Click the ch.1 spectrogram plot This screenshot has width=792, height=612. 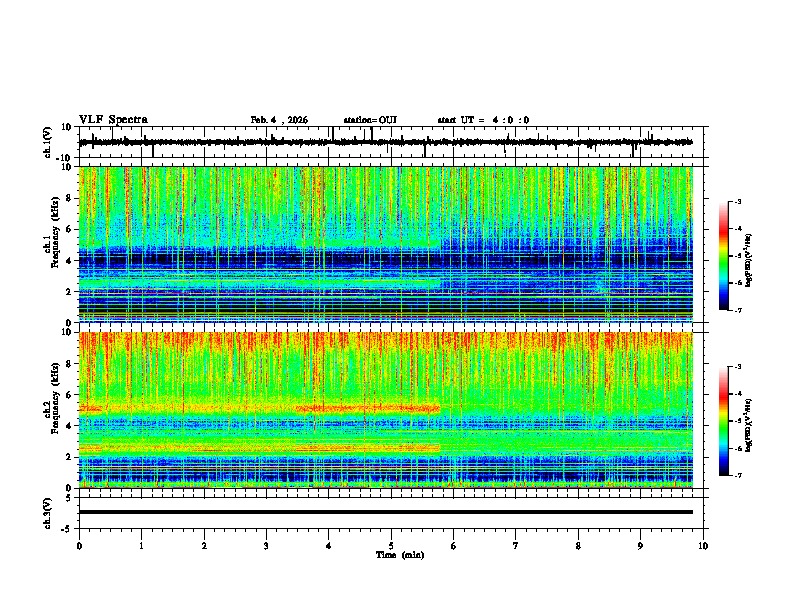tap(385, 244)
